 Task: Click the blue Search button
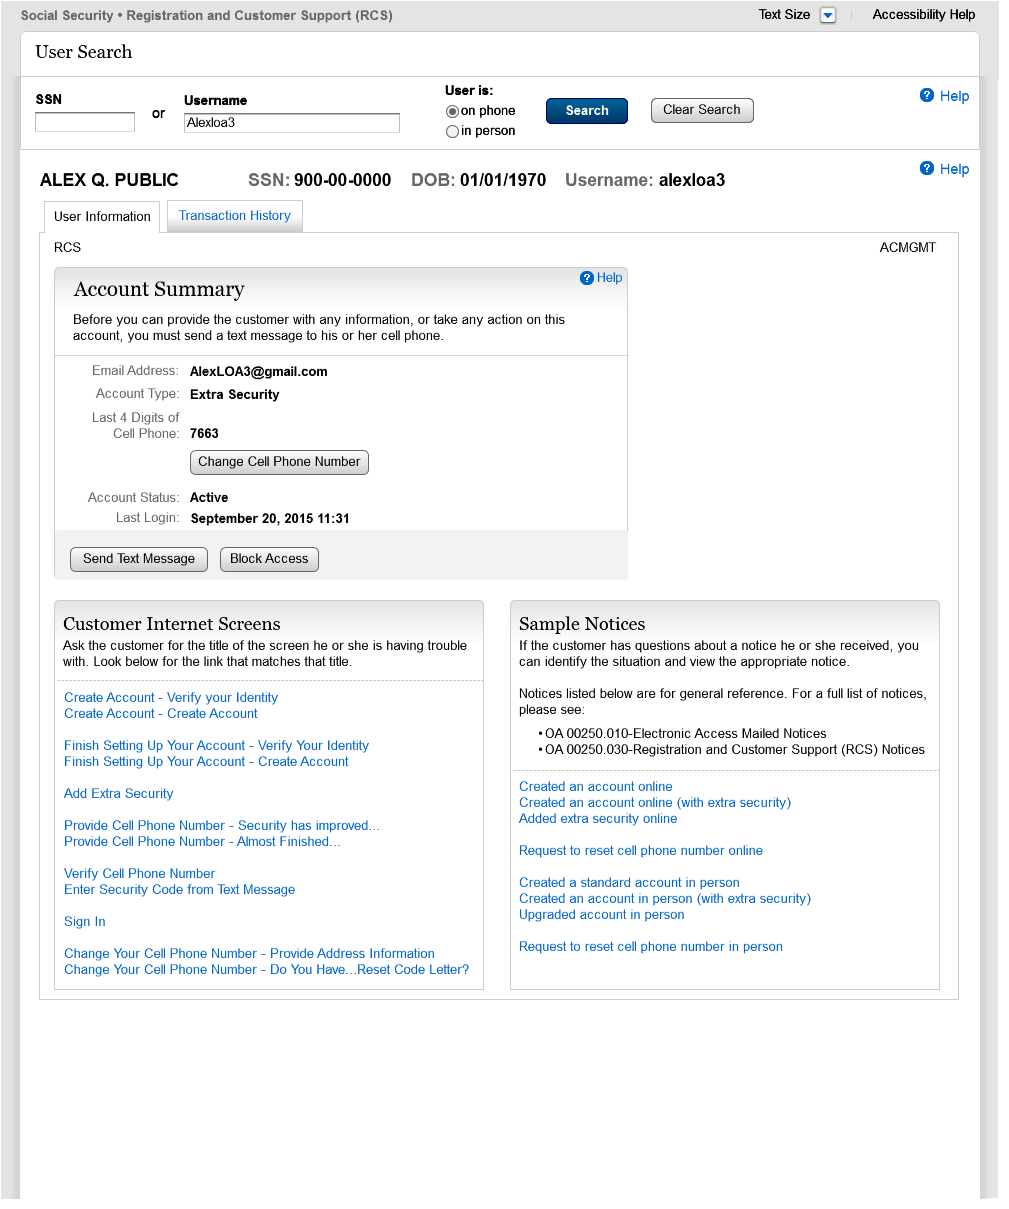coord(587,111)
